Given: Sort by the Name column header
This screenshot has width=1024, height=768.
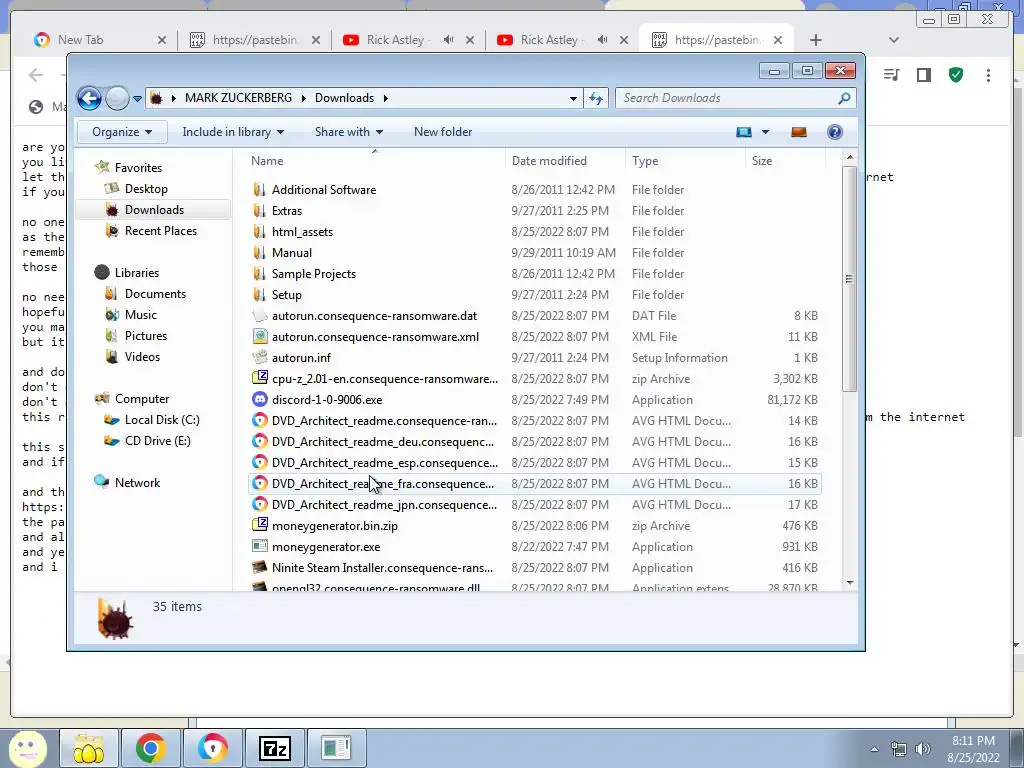Looking at the screenshot, I should click(267, 161).
